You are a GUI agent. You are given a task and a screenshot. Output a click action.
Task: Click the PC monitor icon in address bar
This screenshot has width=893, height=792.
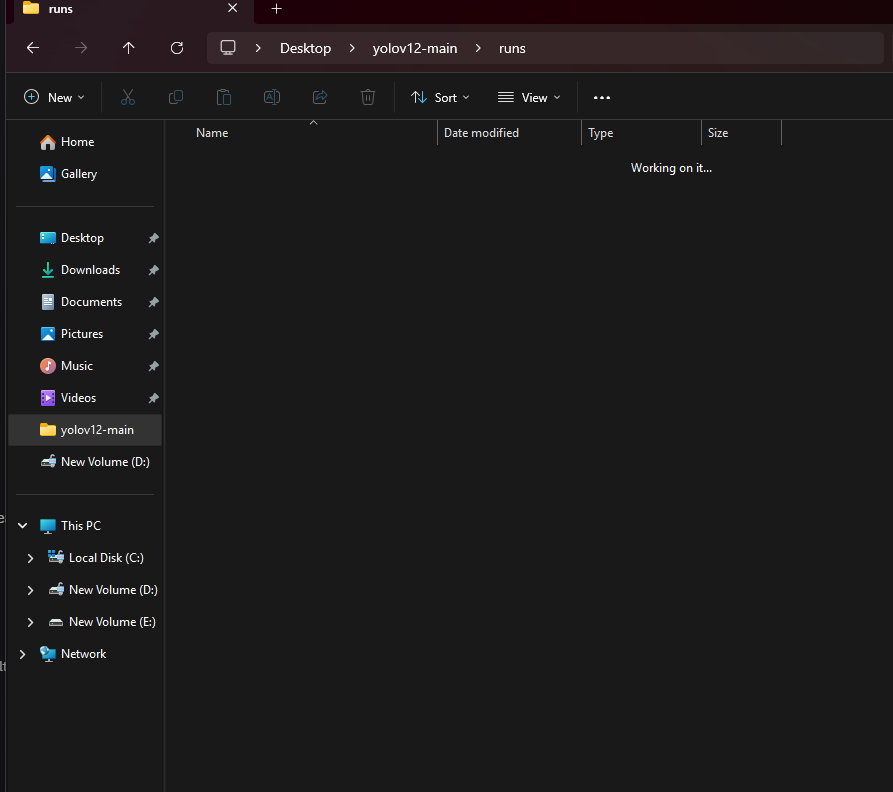[228, 48]
